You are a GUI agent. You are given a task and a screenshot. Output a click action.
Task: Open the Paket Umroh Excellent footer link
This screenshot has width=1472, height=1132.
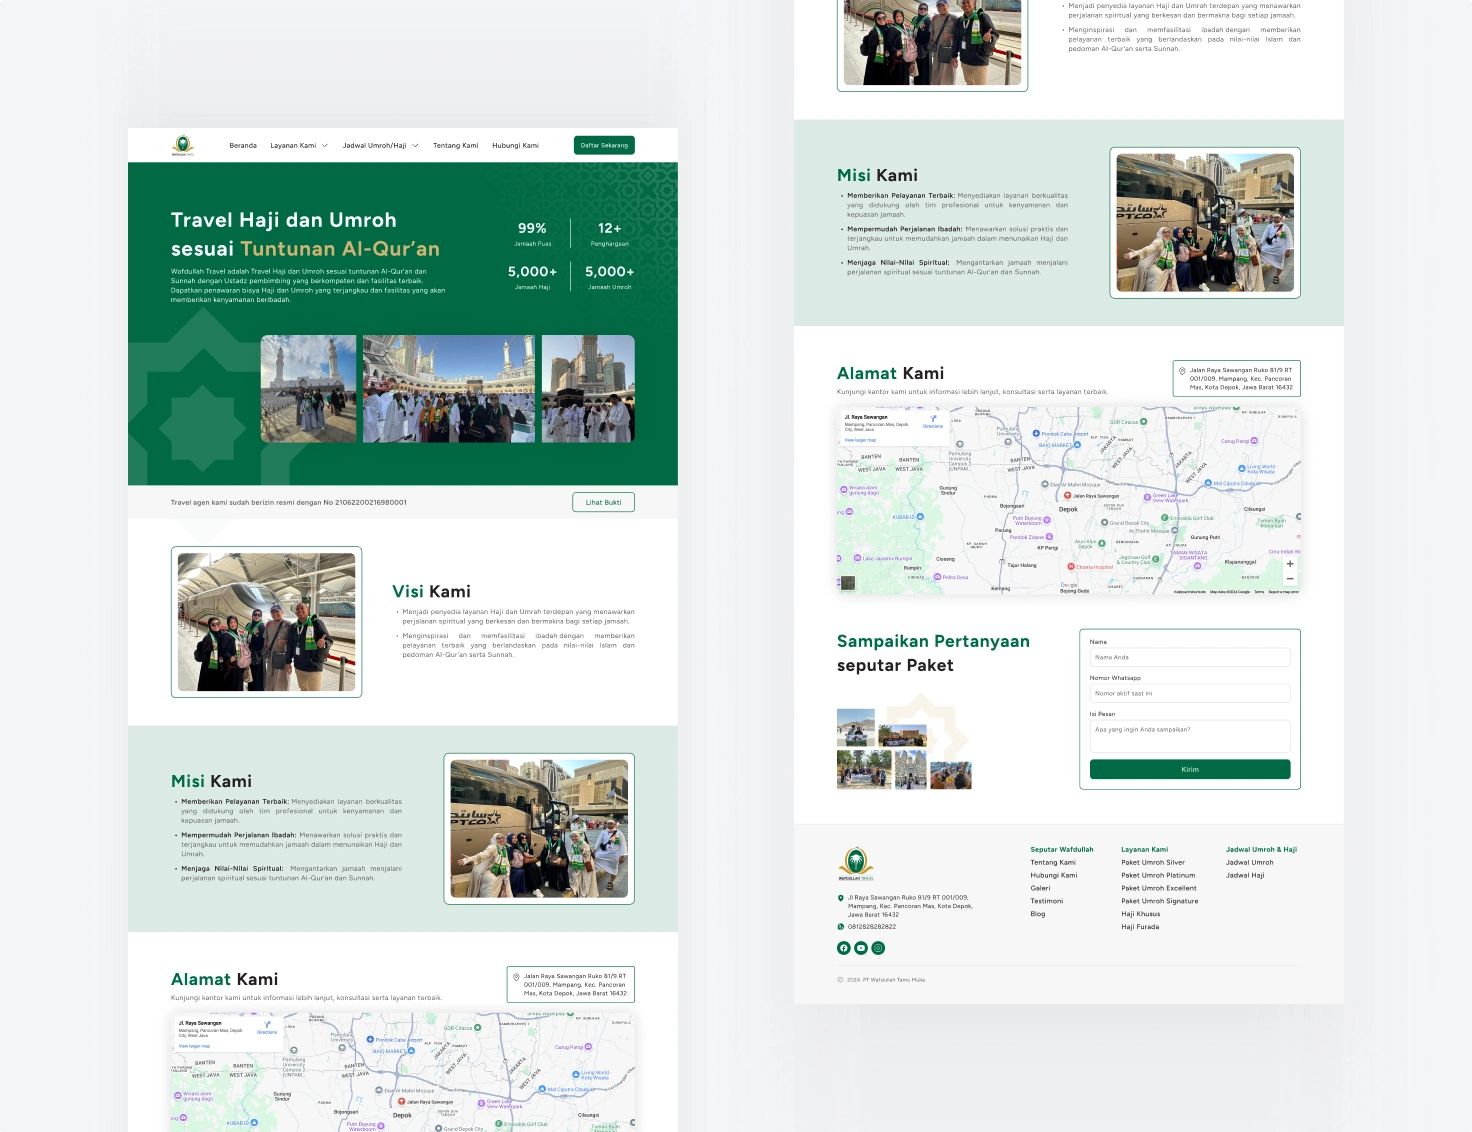point(1159,888)
